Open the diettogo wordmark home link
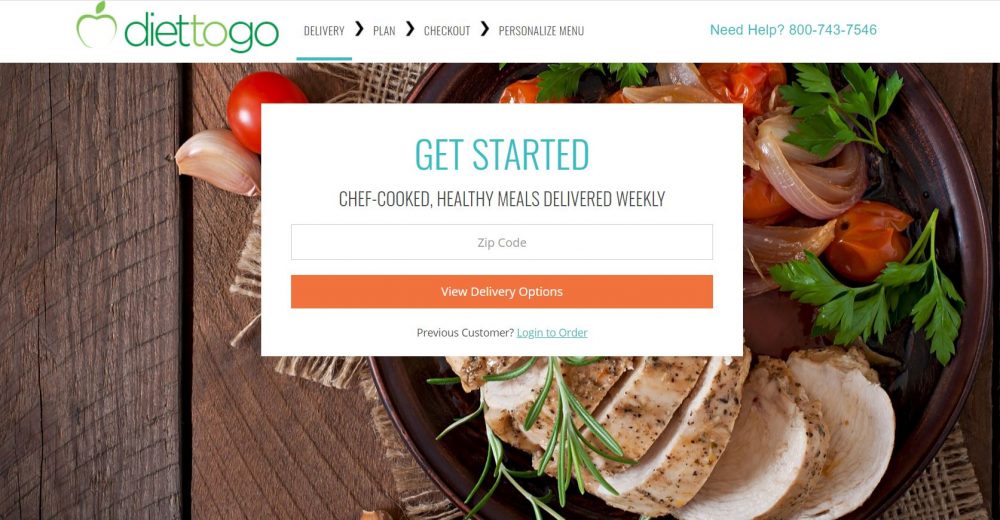Image resolution: width=1000 pixels, height=520 pixels. 201,31
